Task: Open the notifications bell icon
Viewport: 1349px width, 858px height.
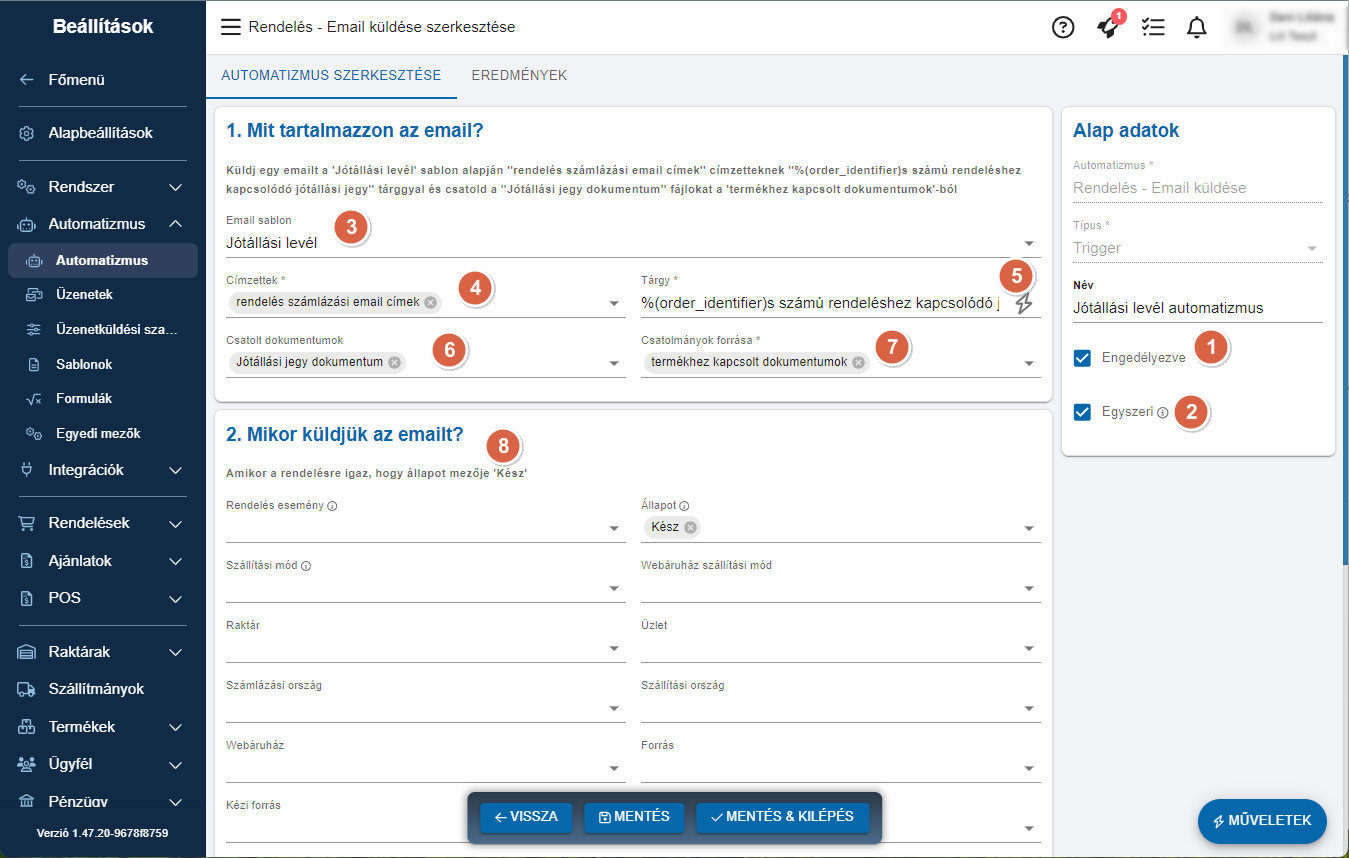Action: (1197, 28)
